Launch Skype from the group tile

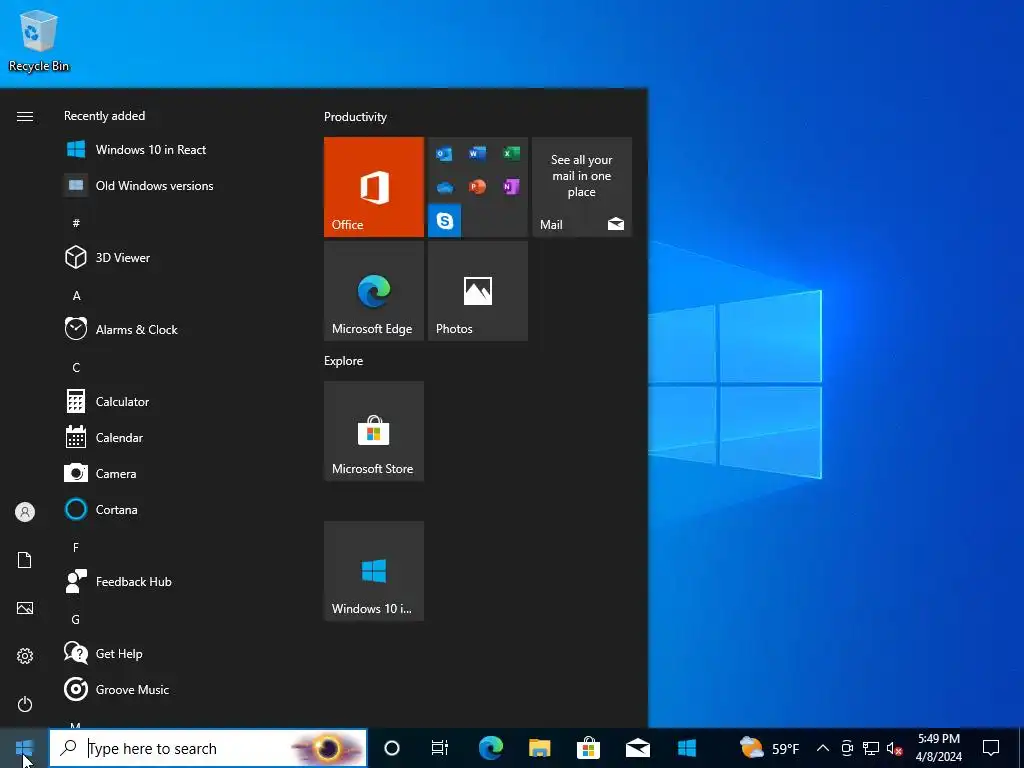point(445,221)
